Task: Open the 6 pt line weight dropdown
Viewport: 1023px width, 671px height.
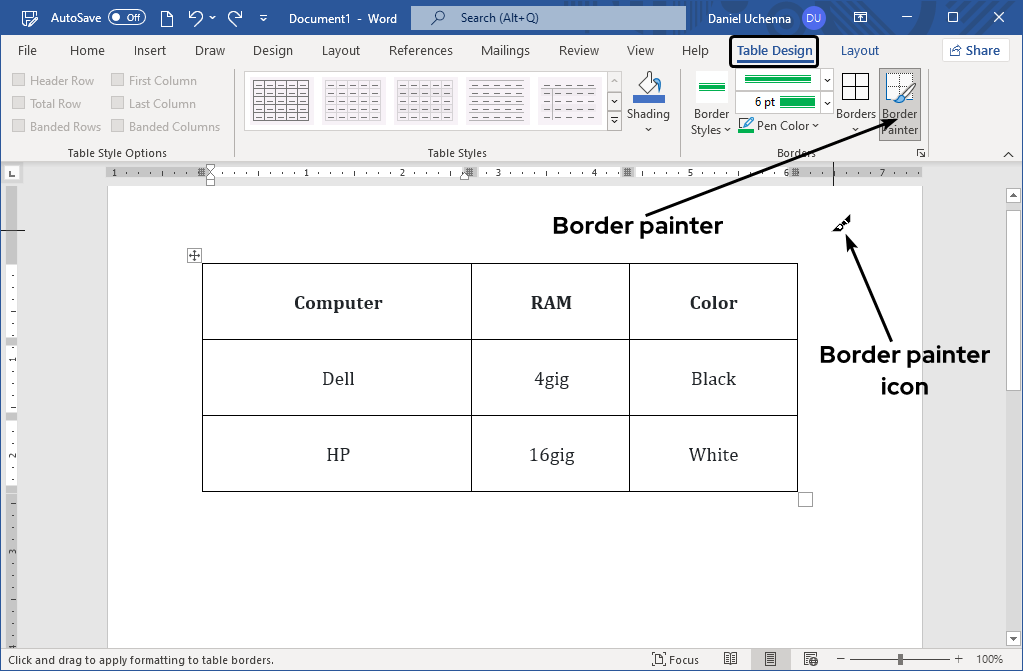Action: [826, 101]
